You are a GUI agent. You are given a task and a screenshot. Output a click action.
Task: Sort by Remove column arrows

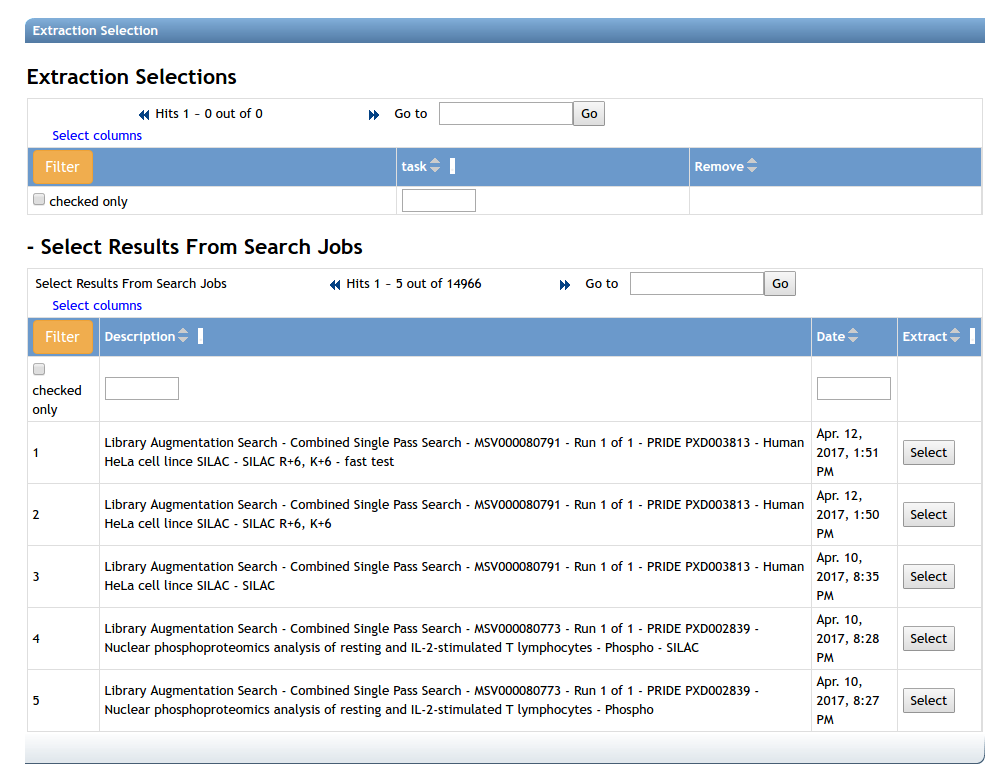coord(752,167)
